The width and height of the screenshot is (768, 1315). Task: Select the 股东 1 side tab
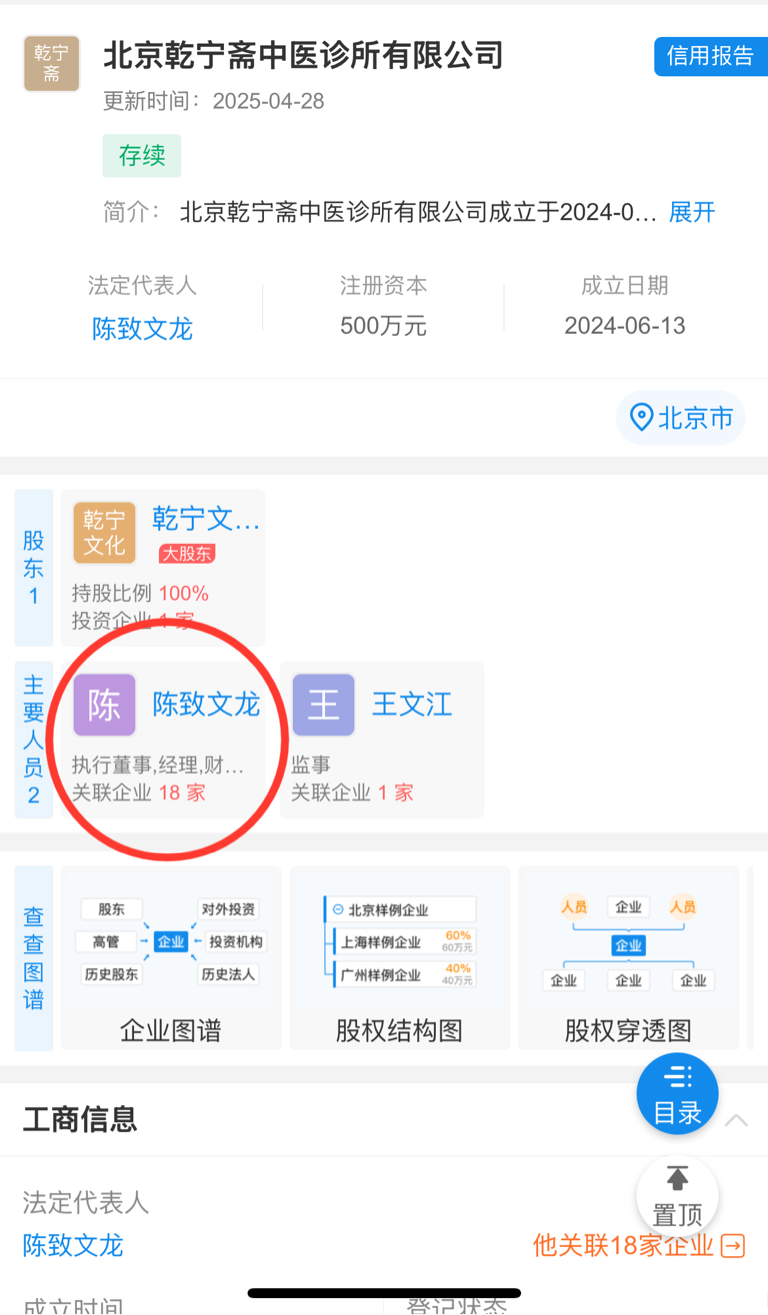[x=34, y=568]
